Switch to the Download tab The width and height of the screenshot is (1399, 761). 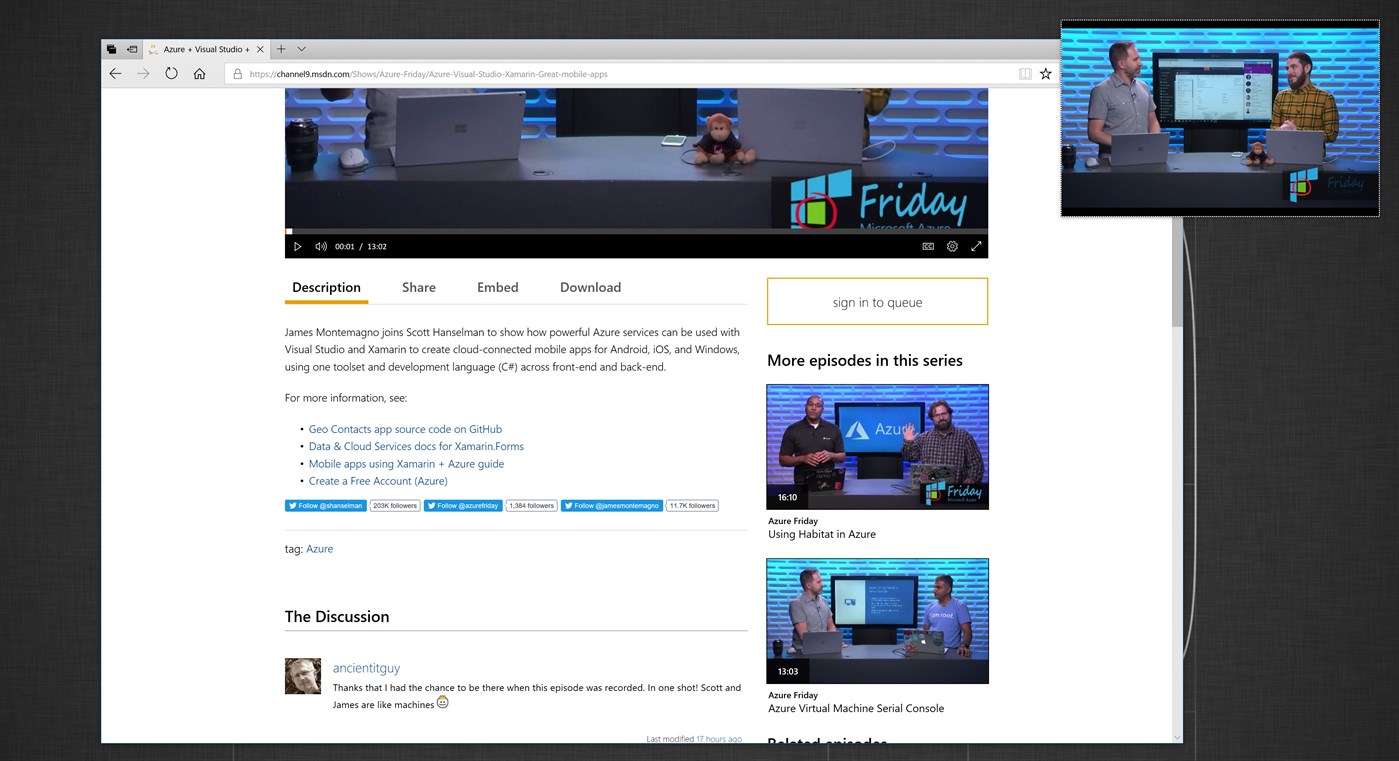click(x=590, y=287)
